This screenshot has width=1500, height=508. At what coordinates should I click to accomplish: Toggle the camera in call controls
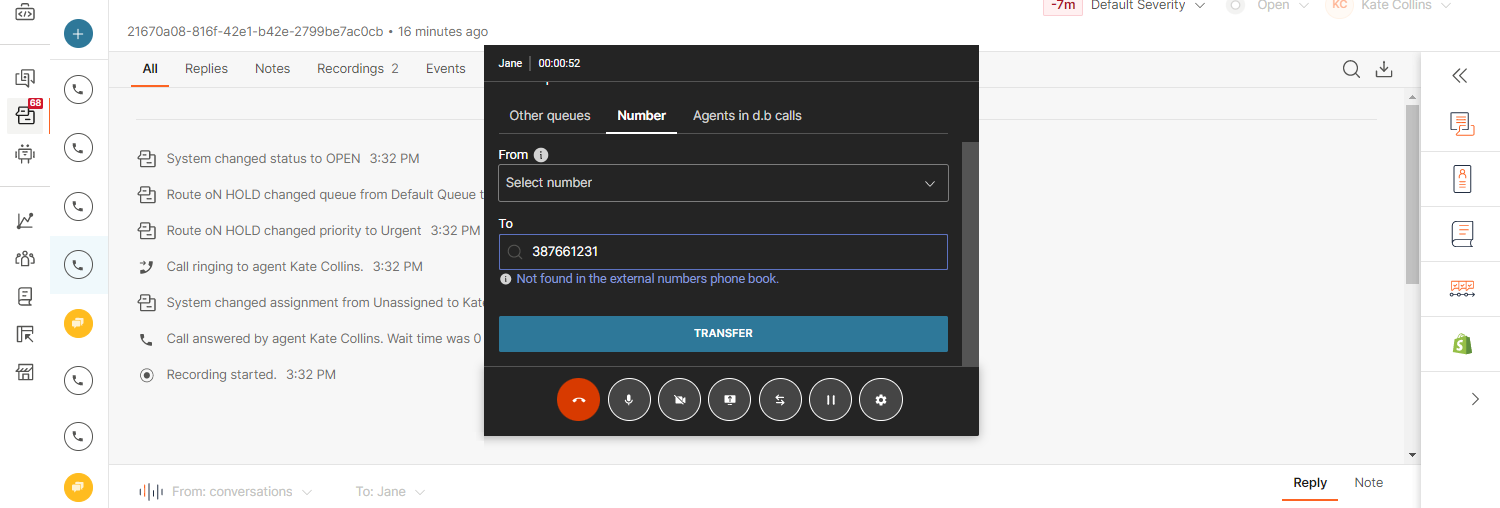point(679,400)
